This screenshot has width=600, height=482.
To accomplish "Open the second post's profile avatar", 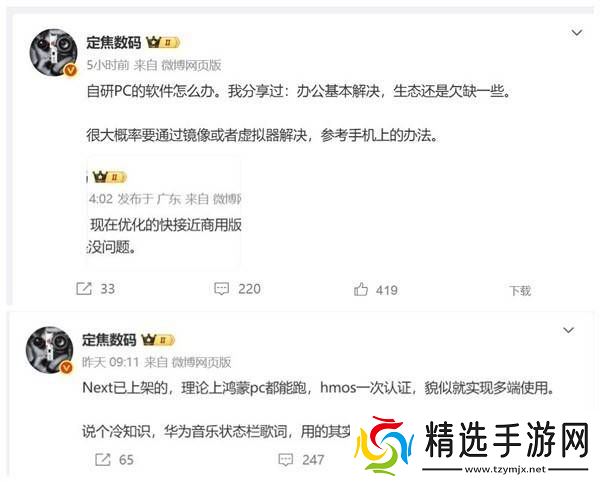I will coord(49,350).
